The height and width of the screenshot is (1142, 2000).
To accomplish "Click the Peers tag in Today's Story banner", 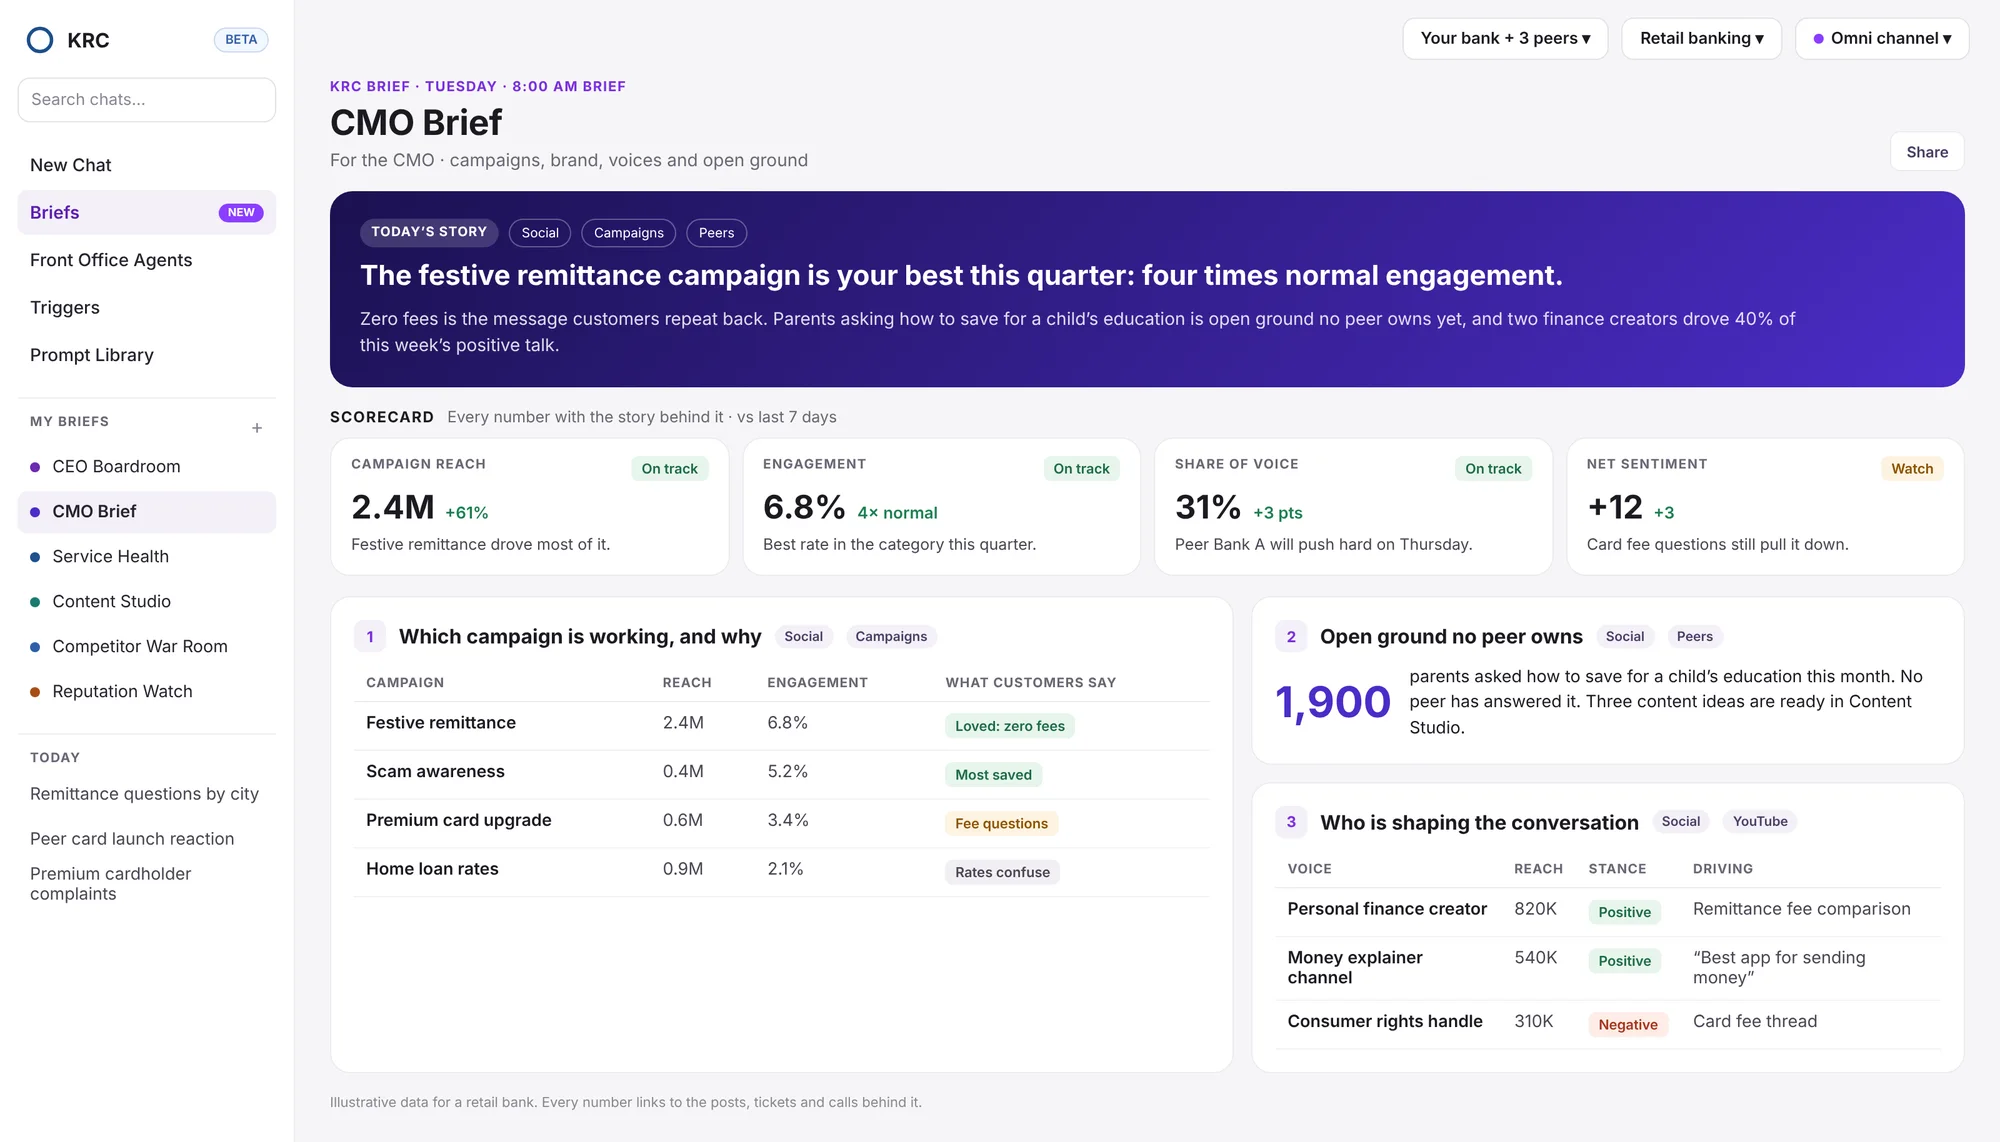I will tap(716, 233).
